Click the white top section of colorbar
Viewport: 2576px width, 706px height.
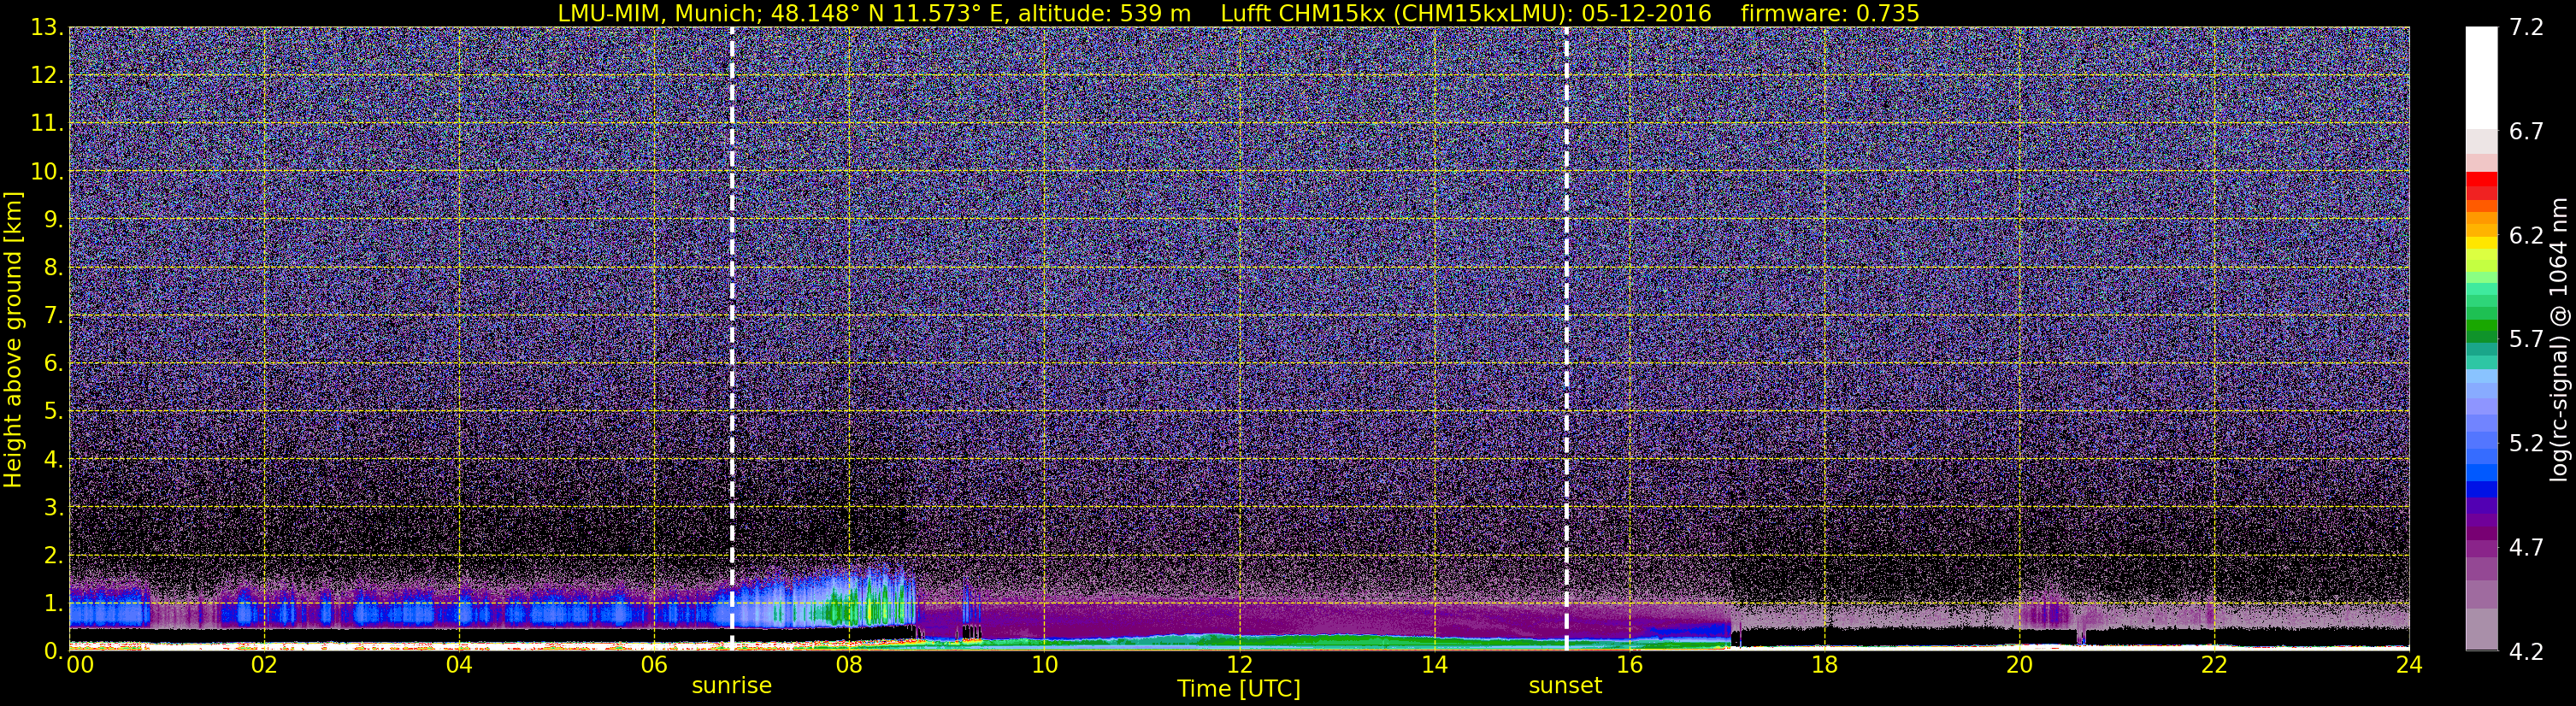tap(2481, 78)
